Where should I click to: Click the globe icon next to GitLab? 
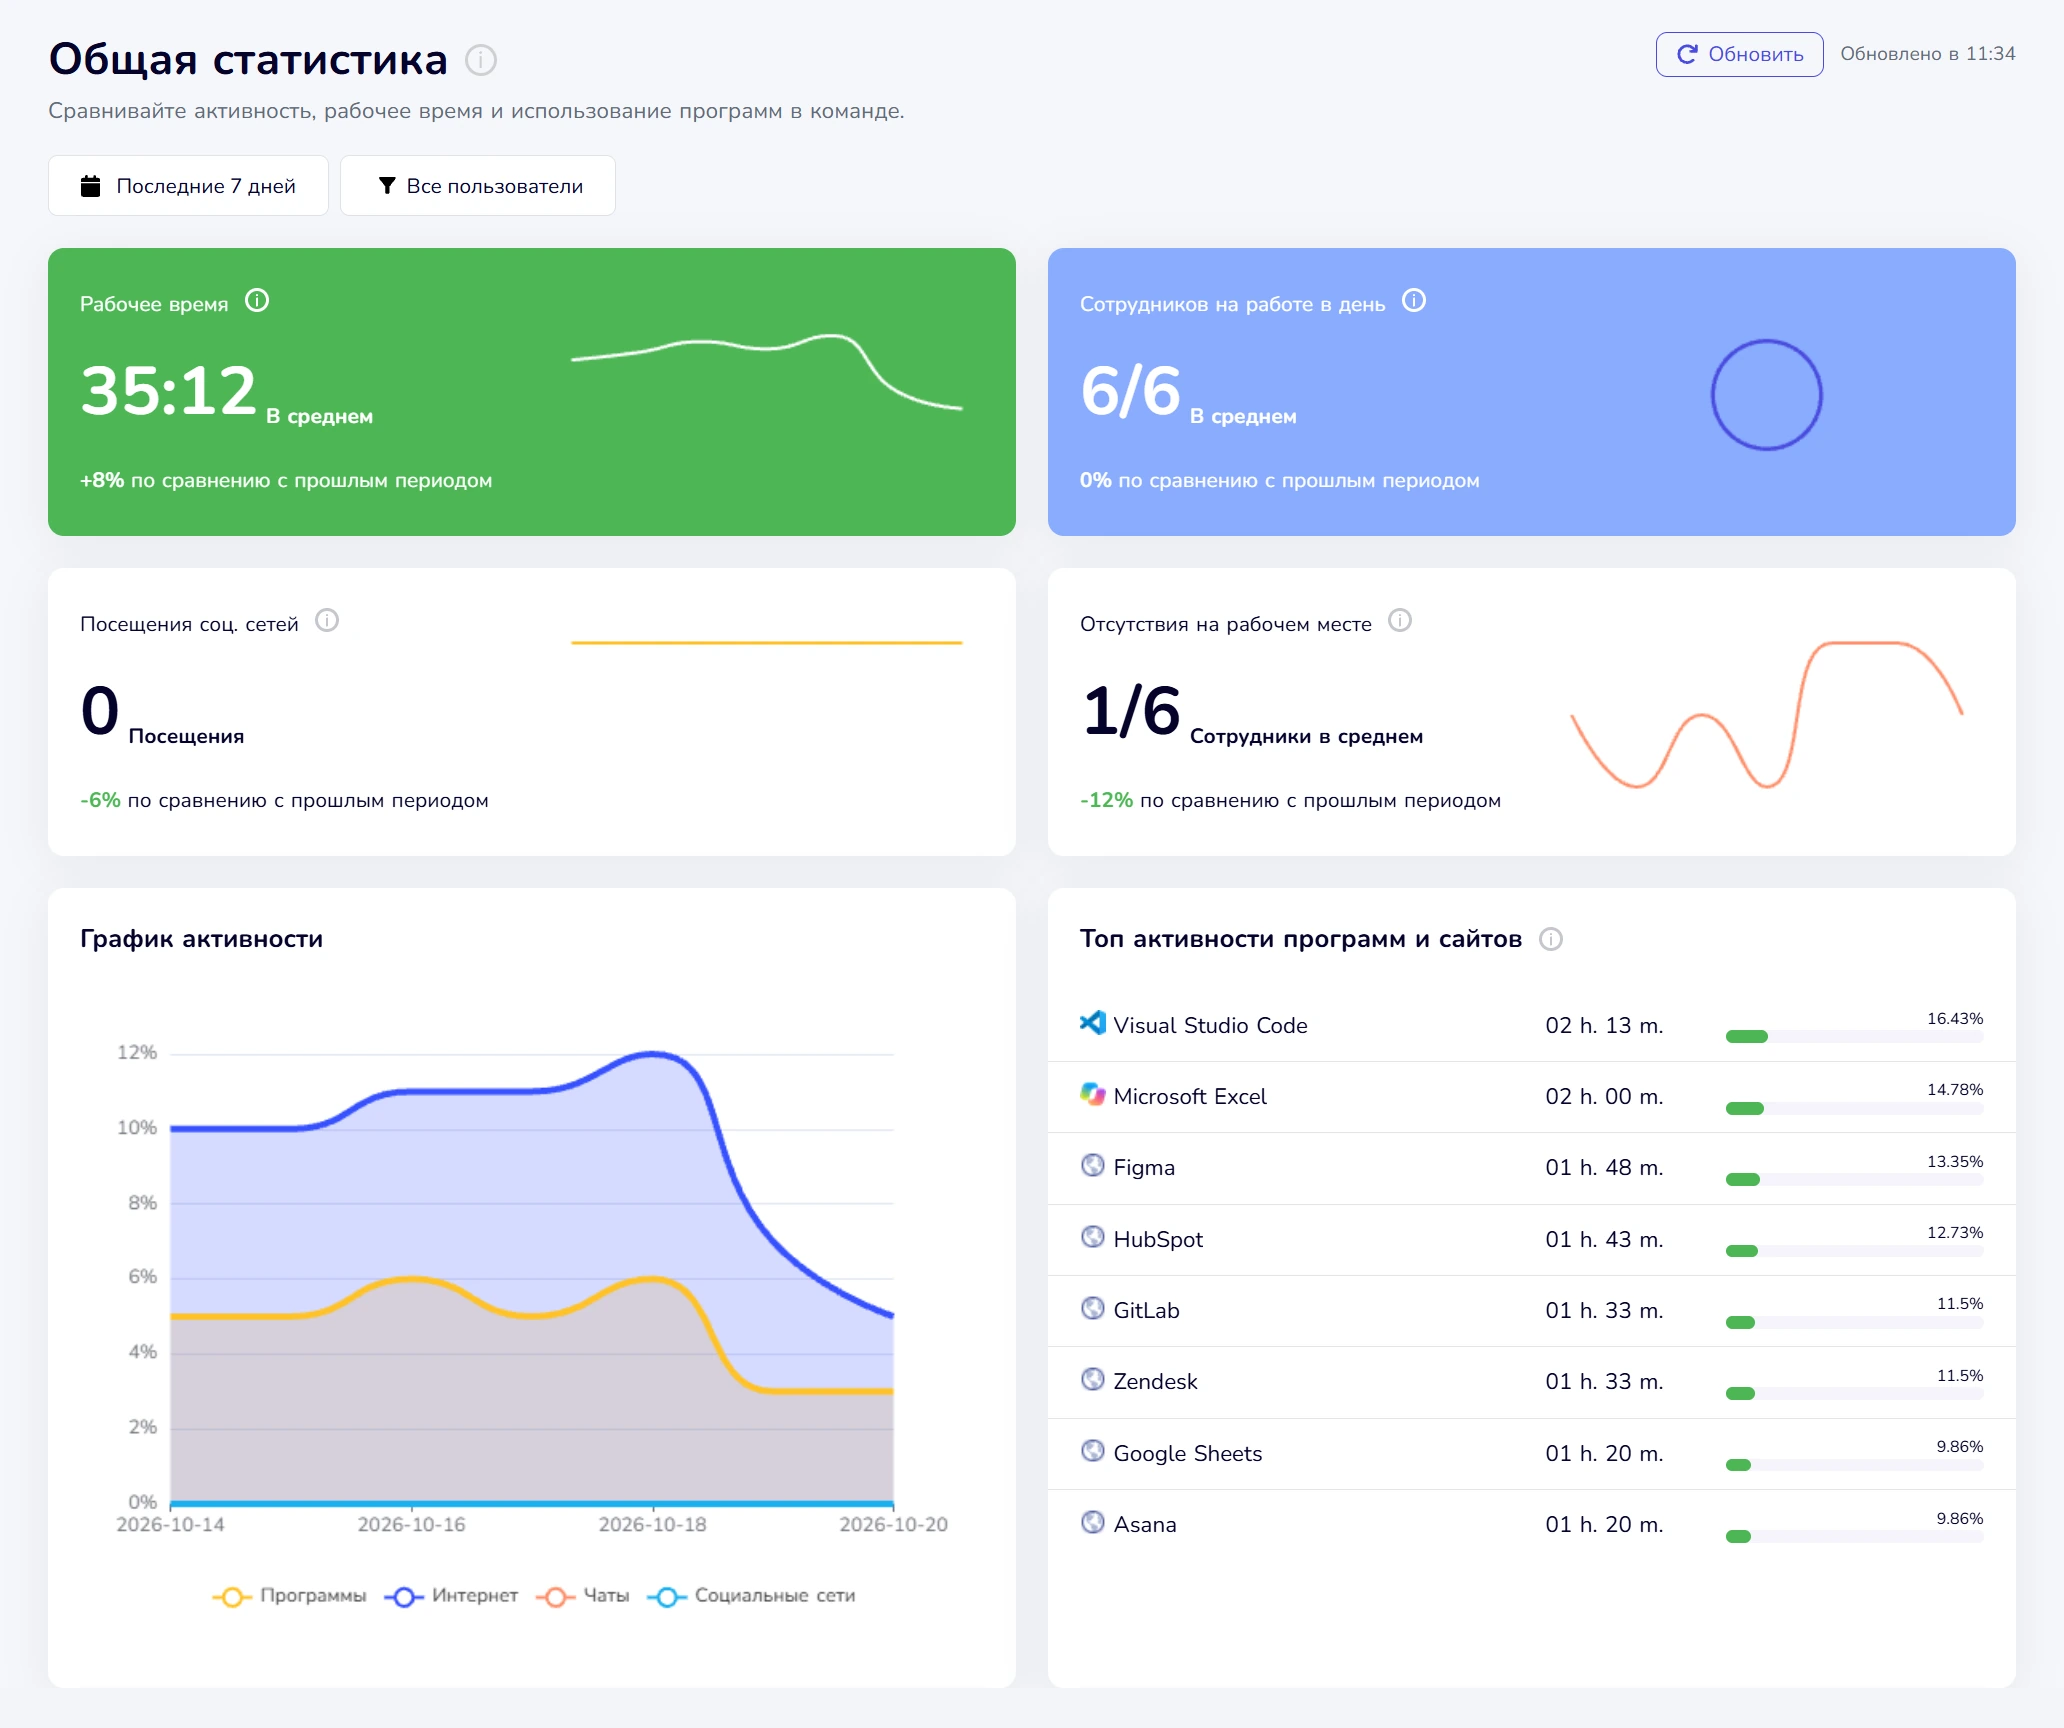click(x=1093, y=1308)
